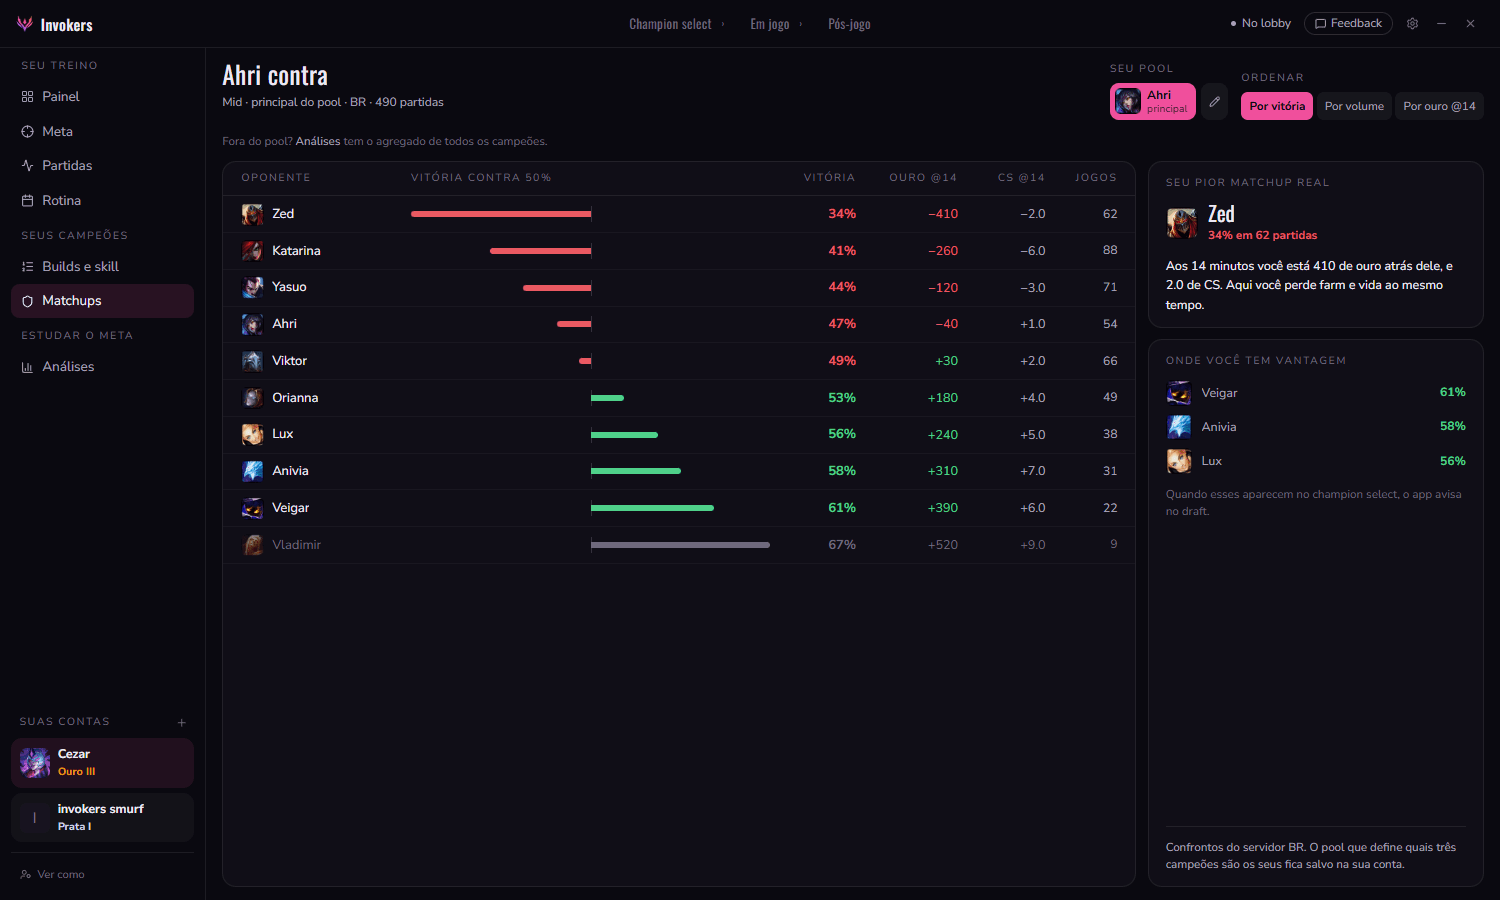Click the Ouro @14 column header
The width and height of the screenshot is (1500, 900).
point(923,178)
